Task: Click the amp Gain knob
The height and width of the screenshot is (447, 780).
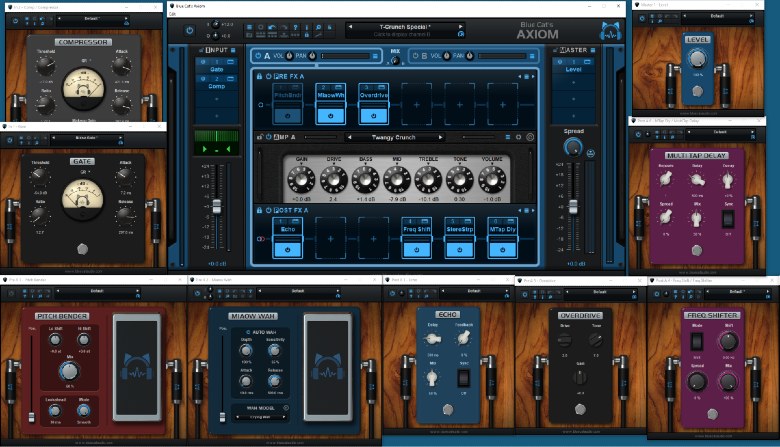Action: tap(299, 179)
